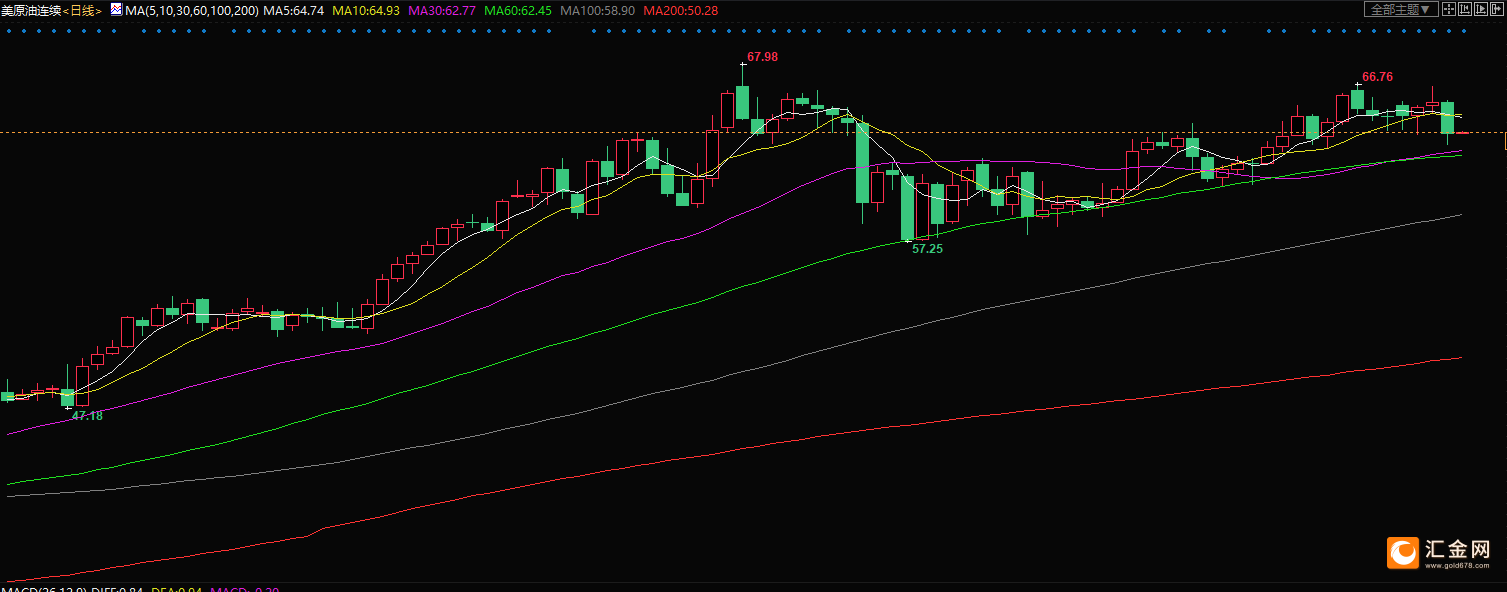The width and height of the screenshot is (1507, 592).
Task: Select the yellow MA10:64.93 legend value
Action: 365,10
